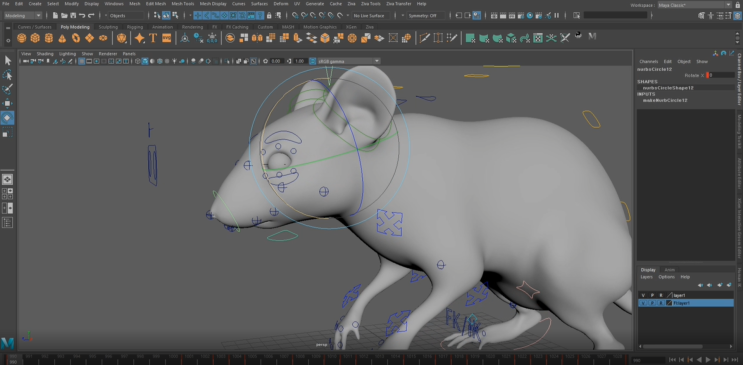Switch to the Rigging shelf tab
This screenshot has width=743, height=365.
tap(135, 27)
